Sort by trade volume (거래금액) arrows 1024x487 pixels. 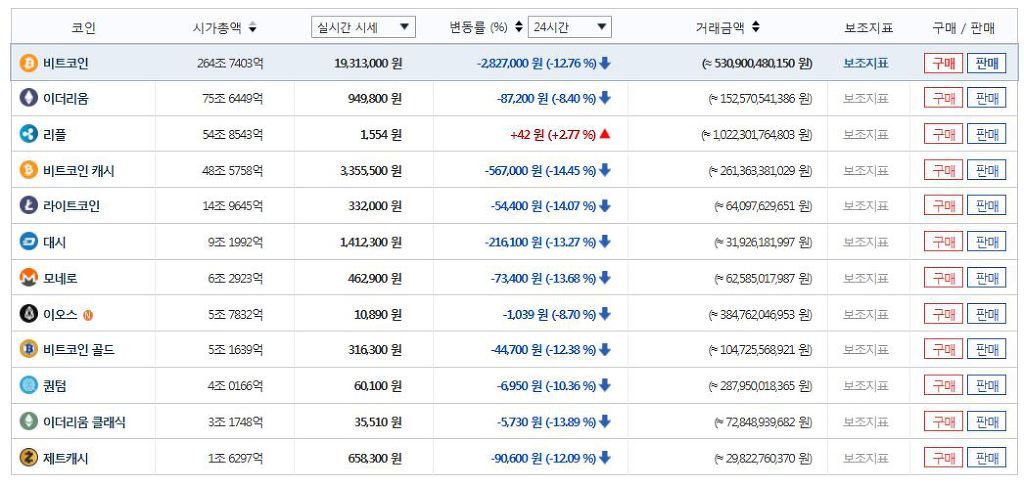[x=756, y=27]
